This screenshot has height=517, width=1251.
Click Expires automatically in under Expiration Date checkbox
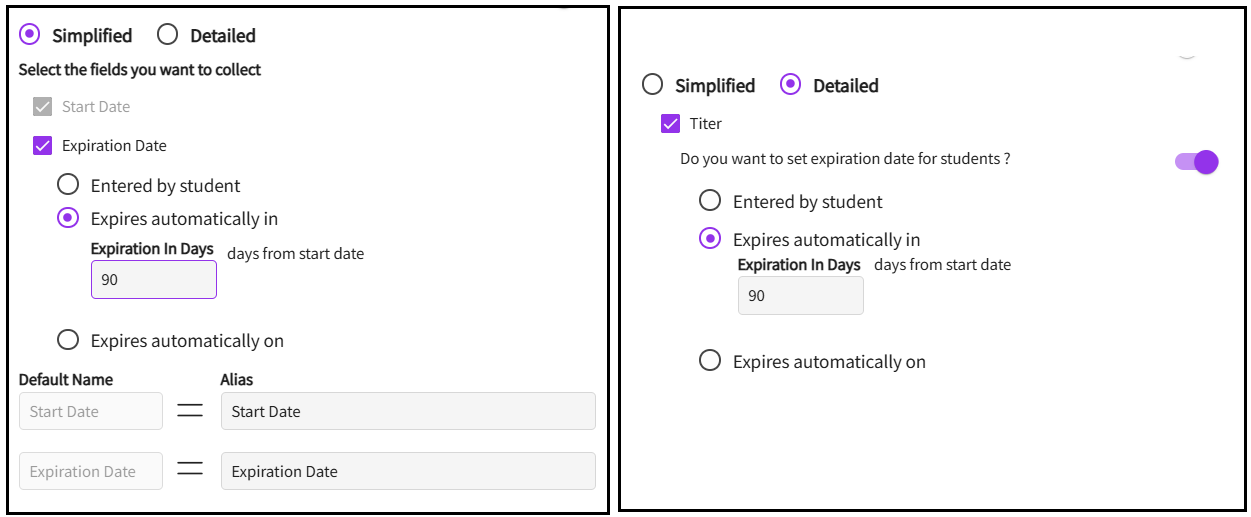68,218
